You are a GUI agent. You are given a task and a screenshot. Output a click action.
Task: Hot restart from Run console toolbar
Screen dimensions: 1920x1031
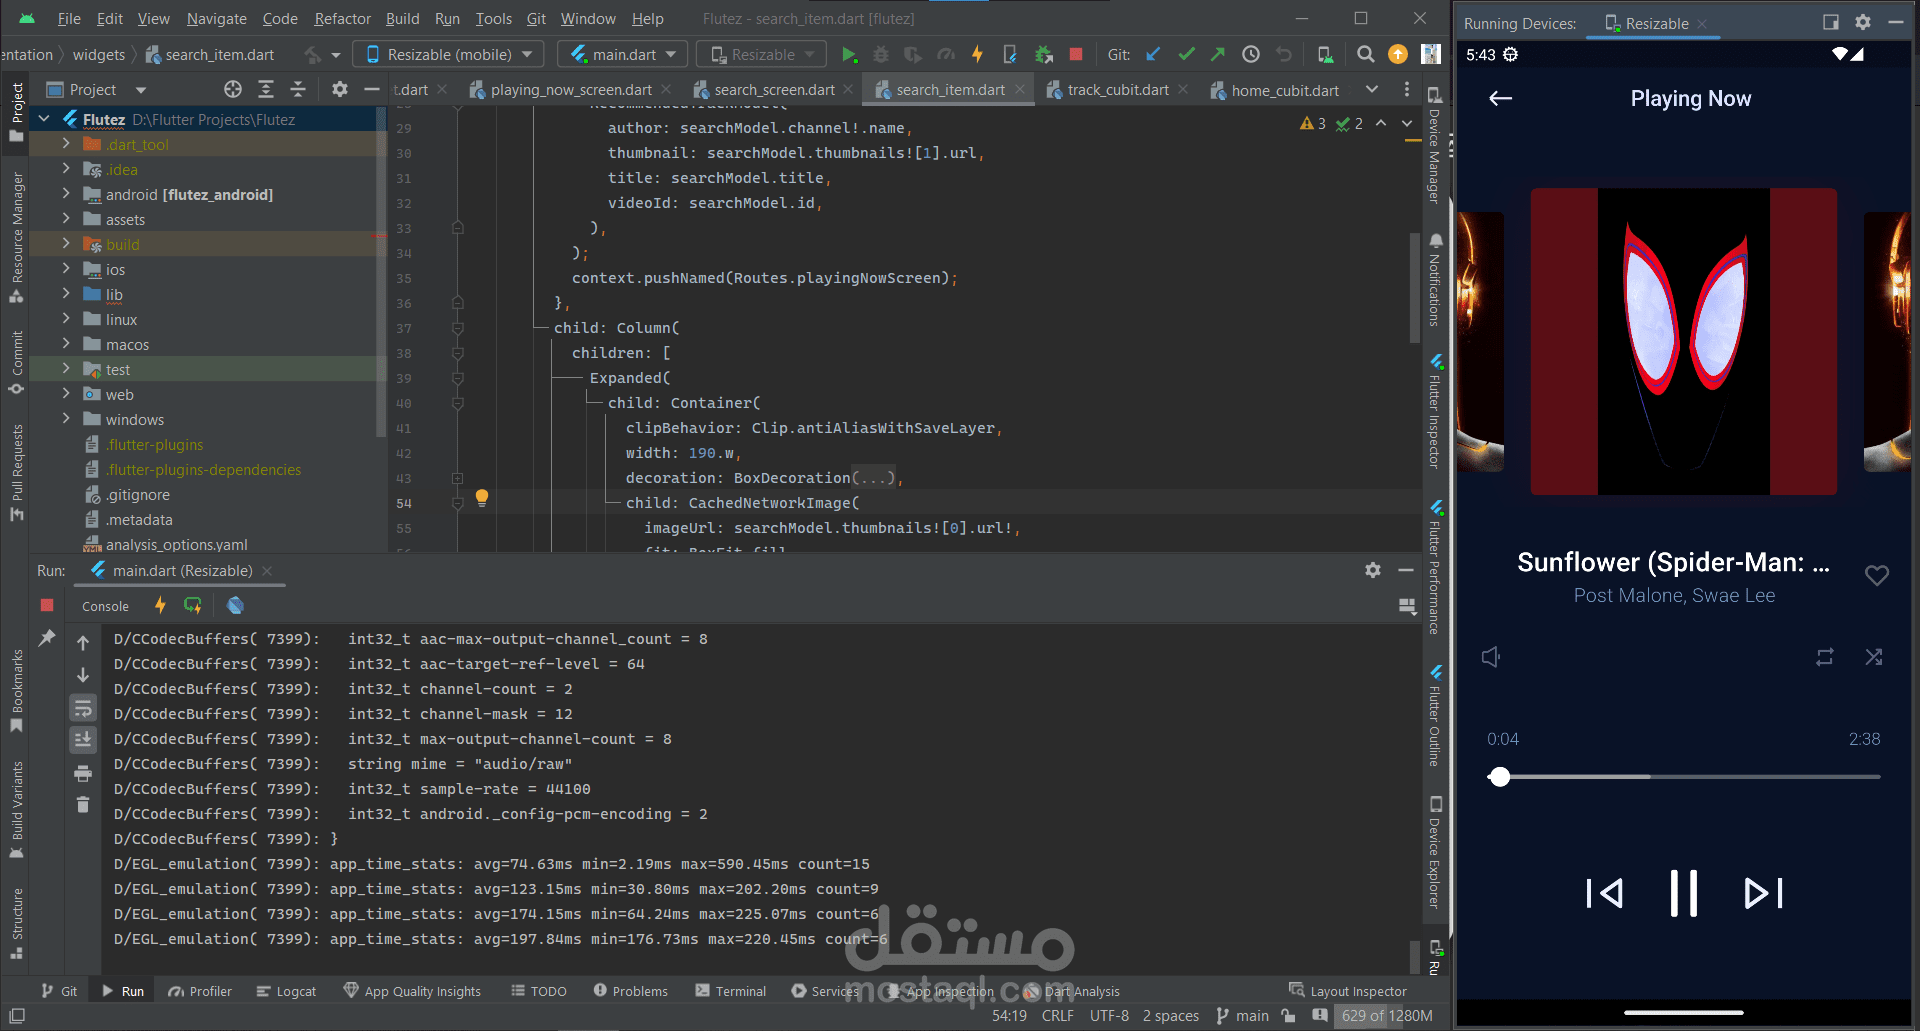tap(193, 606)
